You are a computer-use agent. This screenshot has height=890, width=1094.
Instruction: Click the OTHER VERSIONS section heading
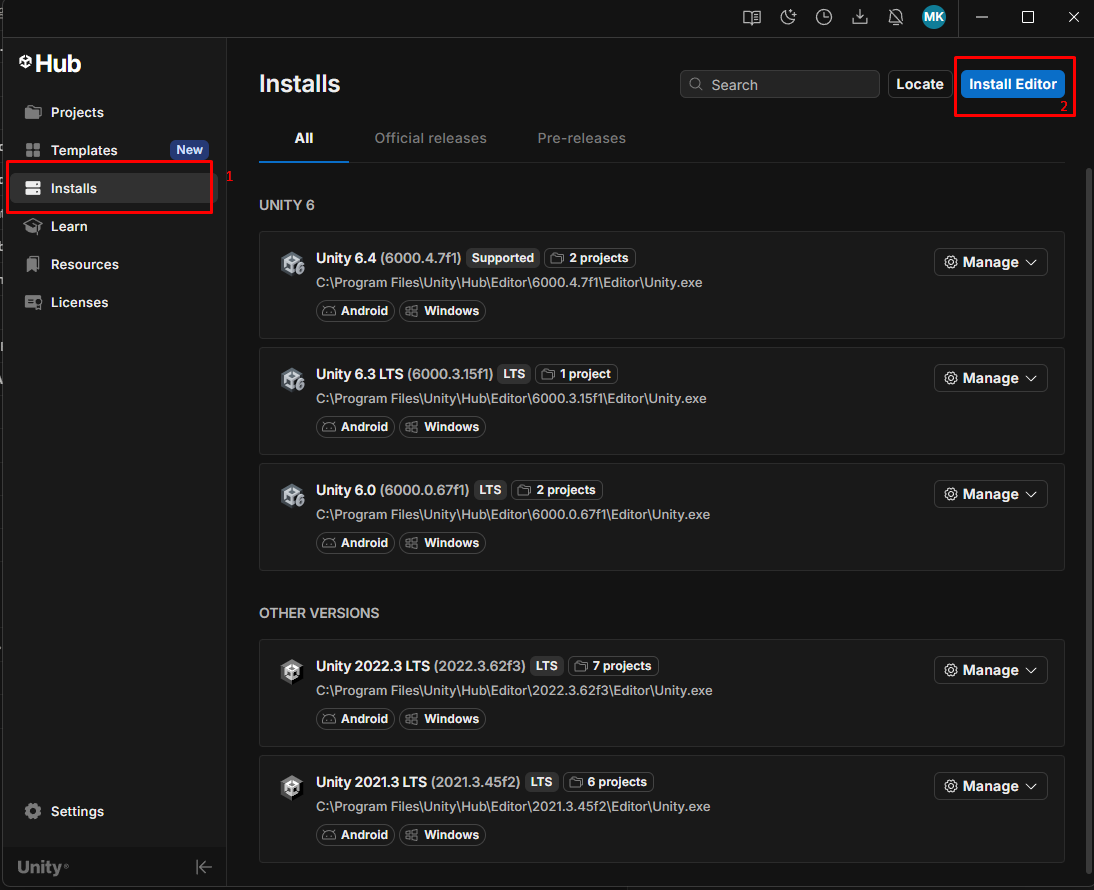pos(320,613)
